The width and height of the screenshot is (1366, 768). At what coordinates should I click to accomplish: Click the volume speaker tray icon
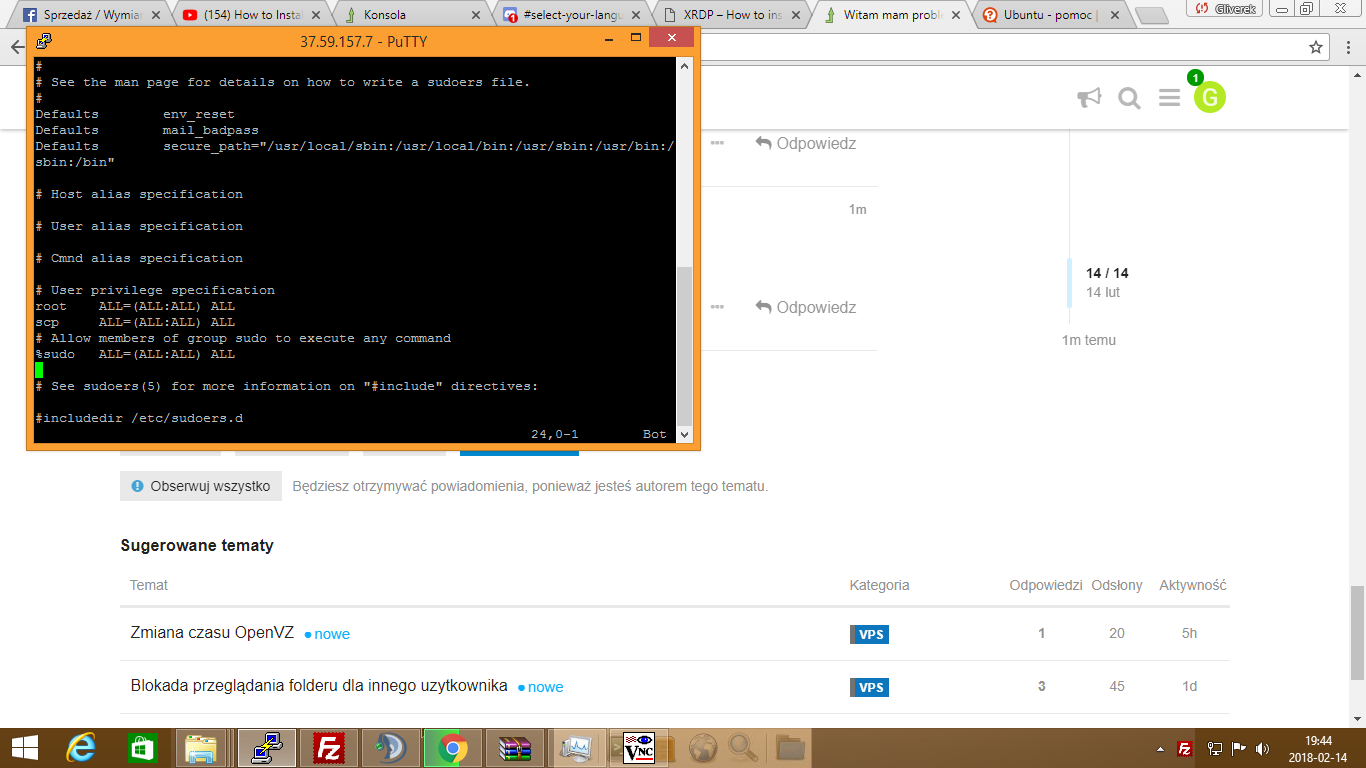[x=1262, y=748]
